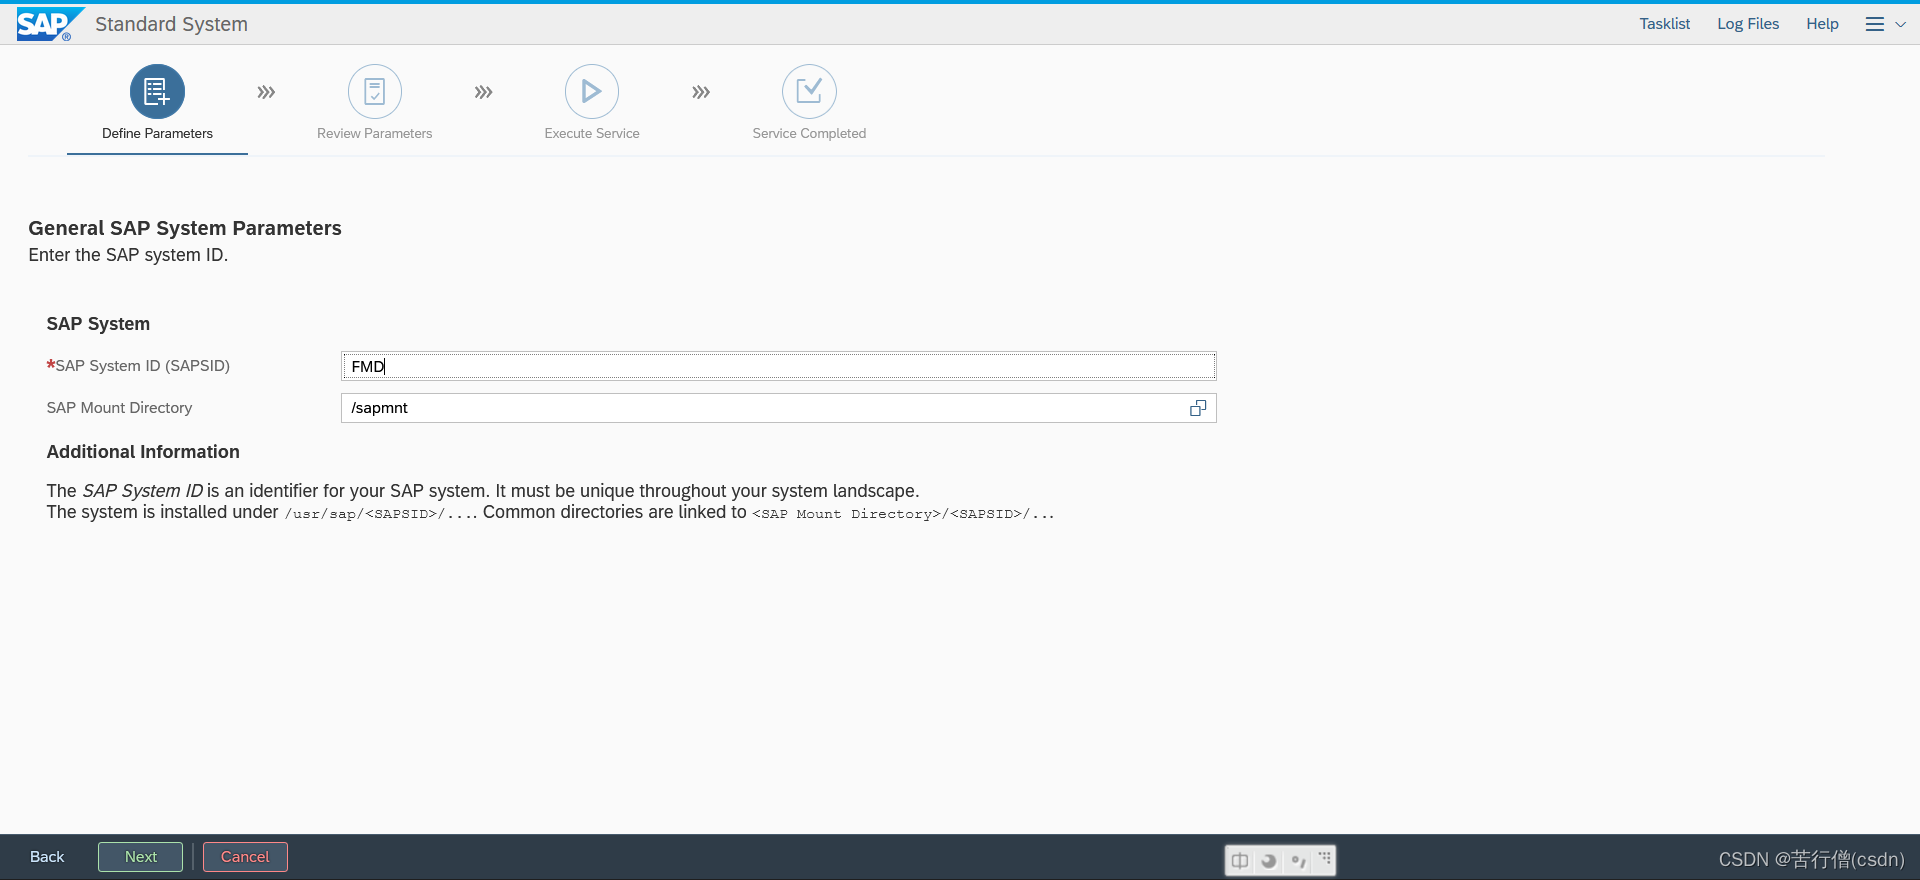This screenshot has width=1920, height=880.
Task: Click chevrons between Define and Review steps
Action: coord(266,92)
